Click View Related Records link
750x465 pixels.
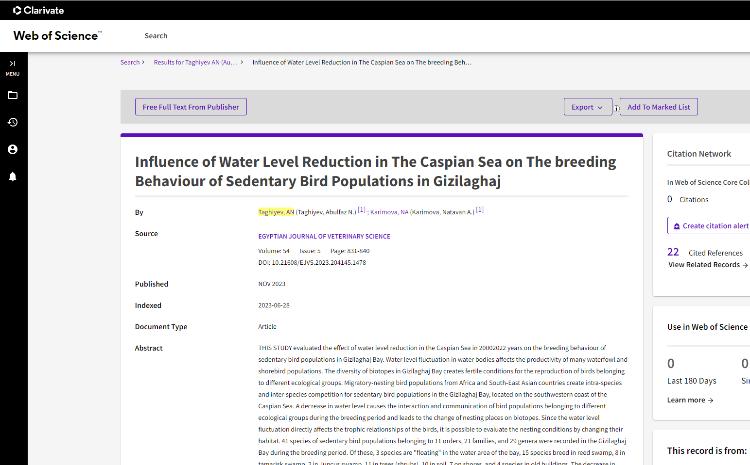tap(705, 265)
